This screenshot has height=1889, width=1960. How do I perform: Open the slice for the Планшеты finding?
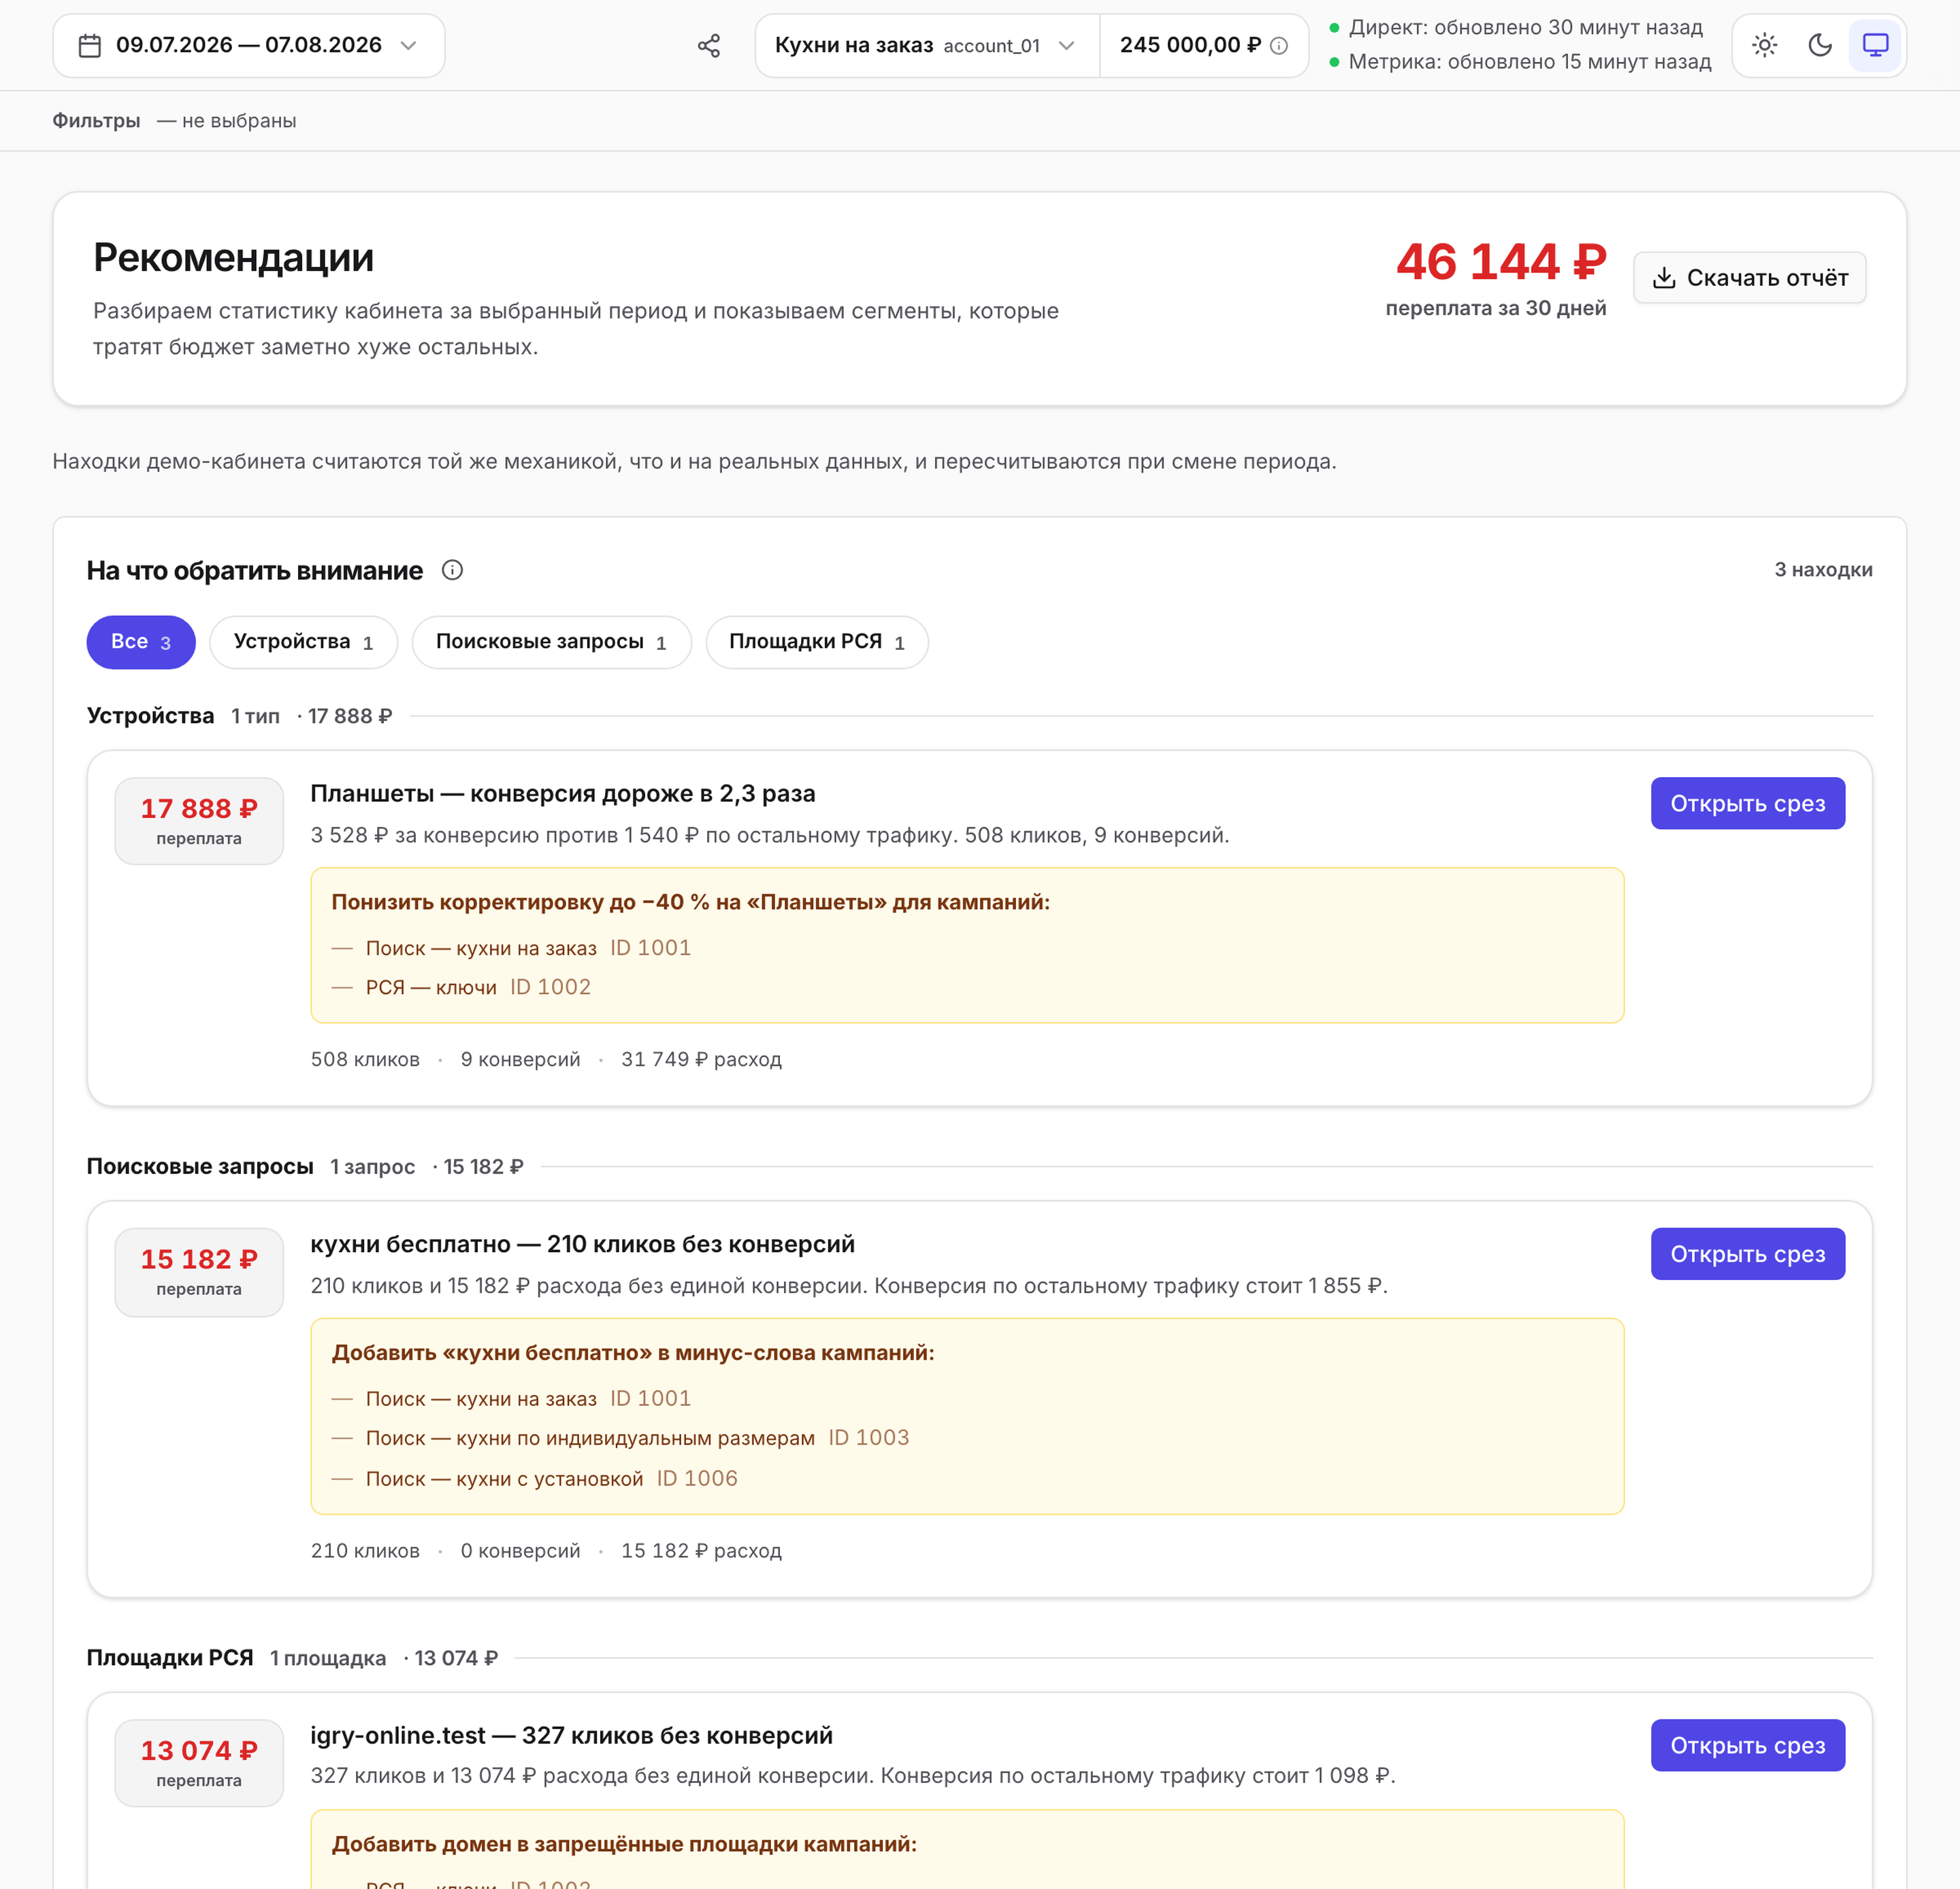(1748, 803)
